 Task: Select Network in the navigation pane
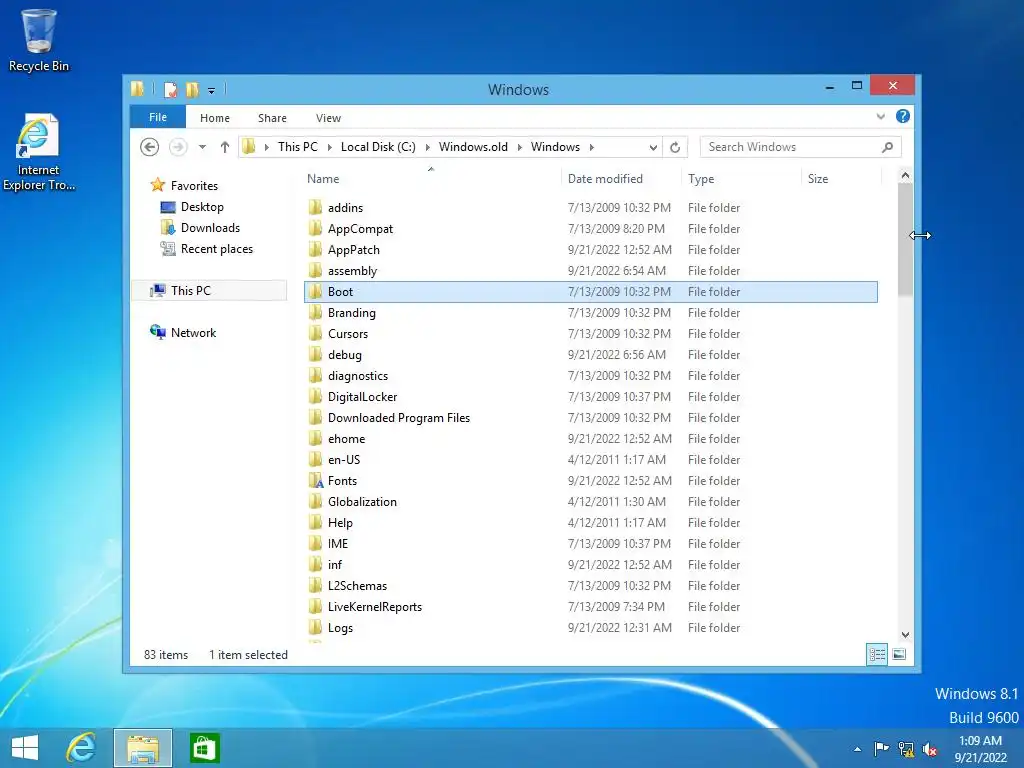click(183, 332)
